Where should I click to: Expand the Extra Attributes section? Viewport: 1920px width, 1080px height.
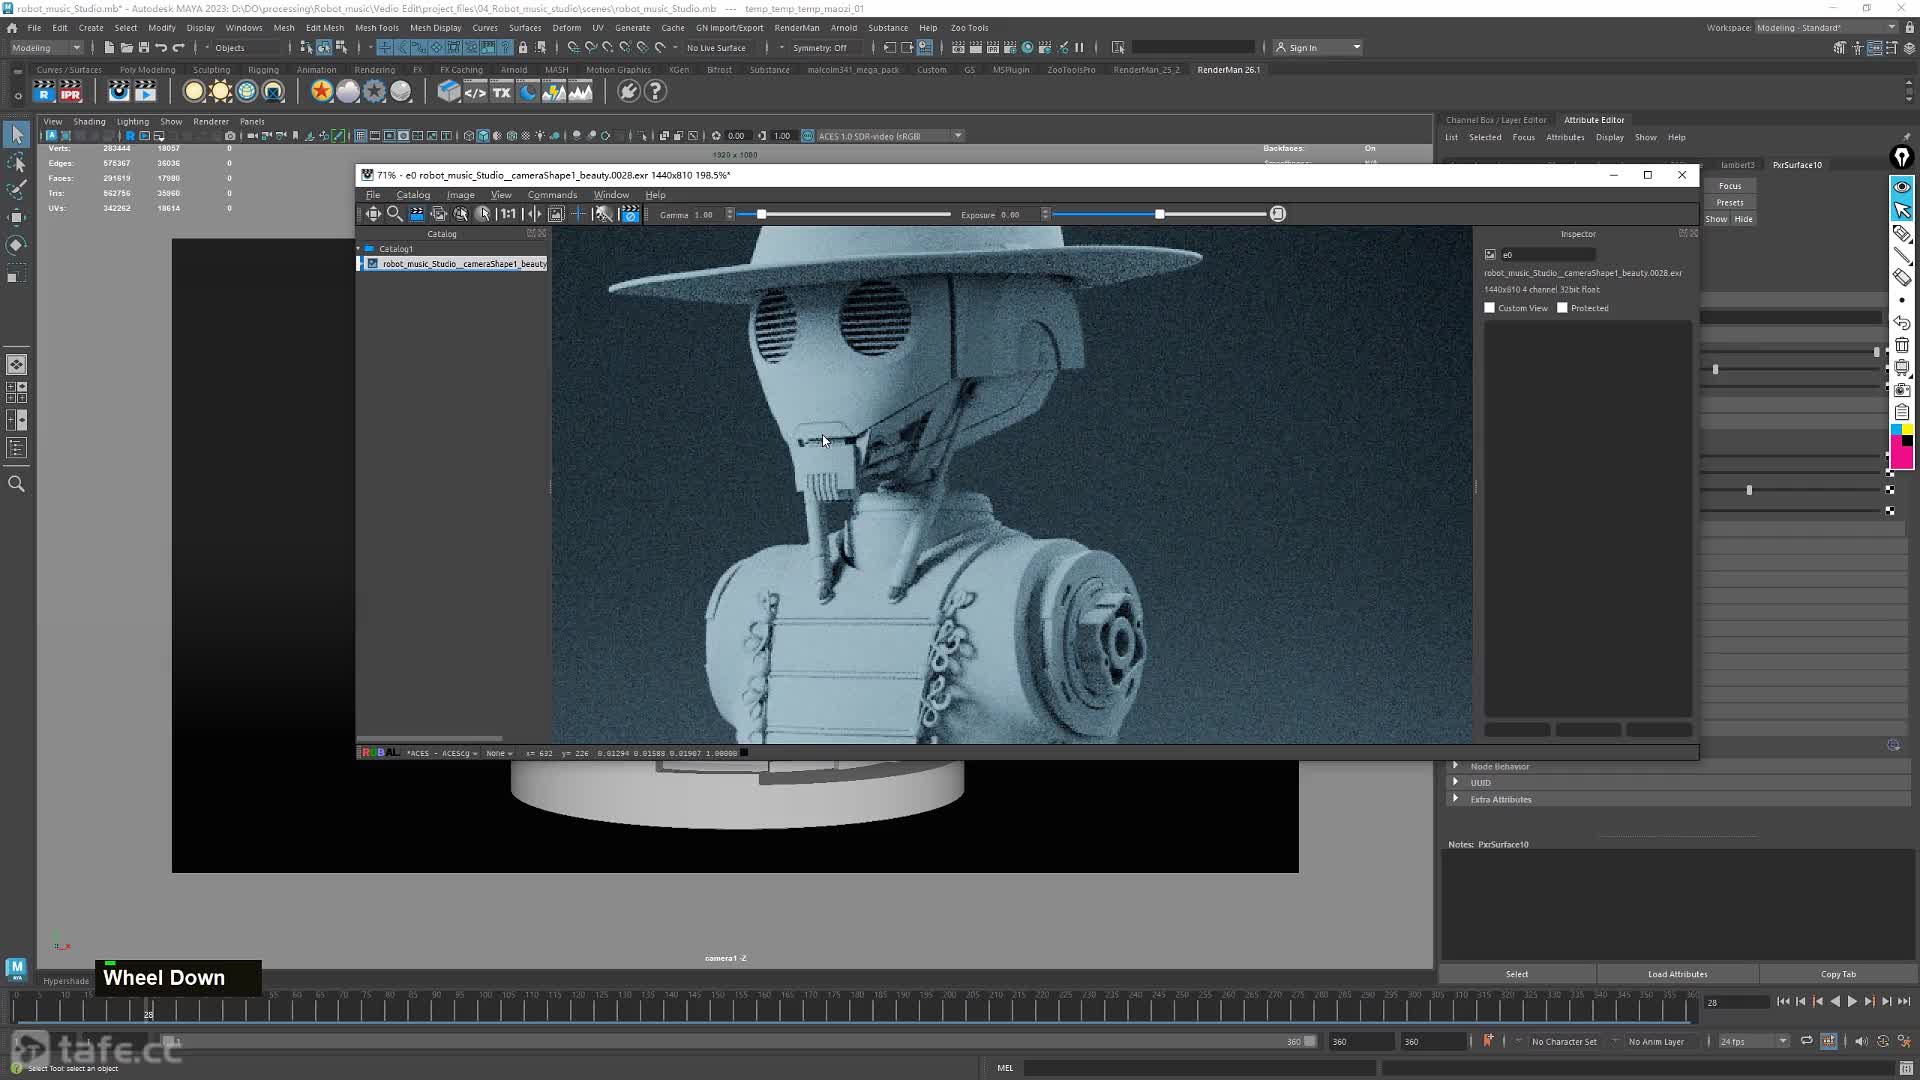(x=1456, y=799)
